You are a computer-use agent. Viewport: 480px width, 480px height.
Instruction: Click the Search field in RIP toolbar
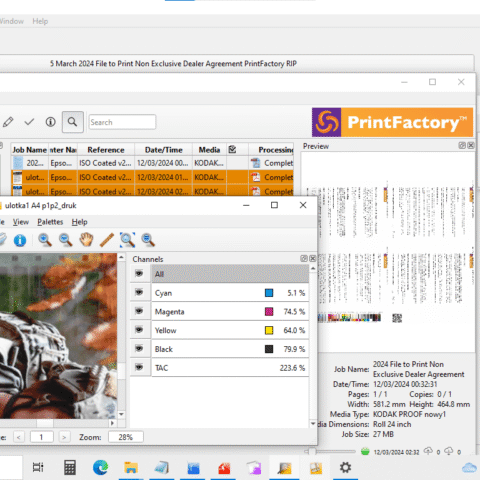tap(122, 122)
